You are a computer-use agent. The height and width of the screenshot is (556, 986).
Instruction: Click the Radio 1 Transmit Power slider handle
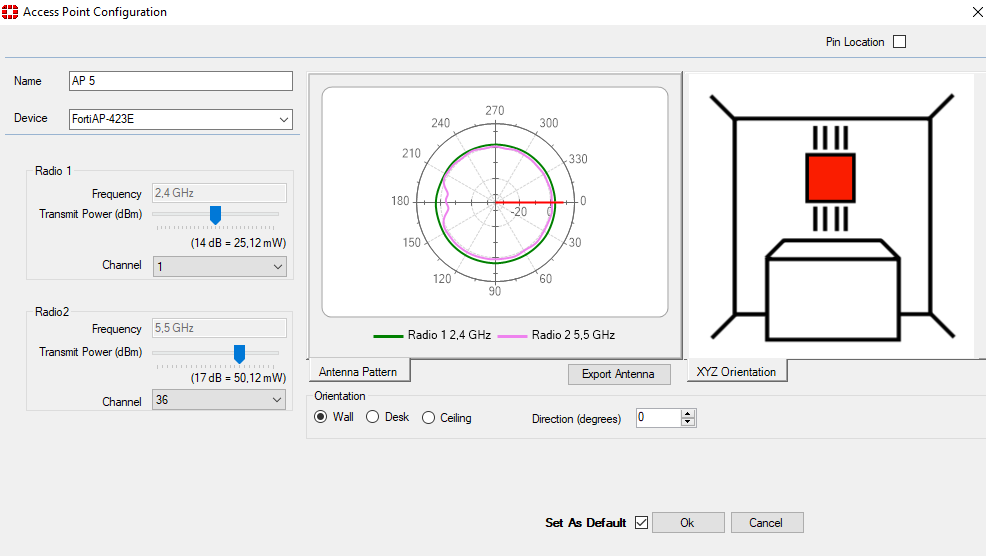pos(215,214)
